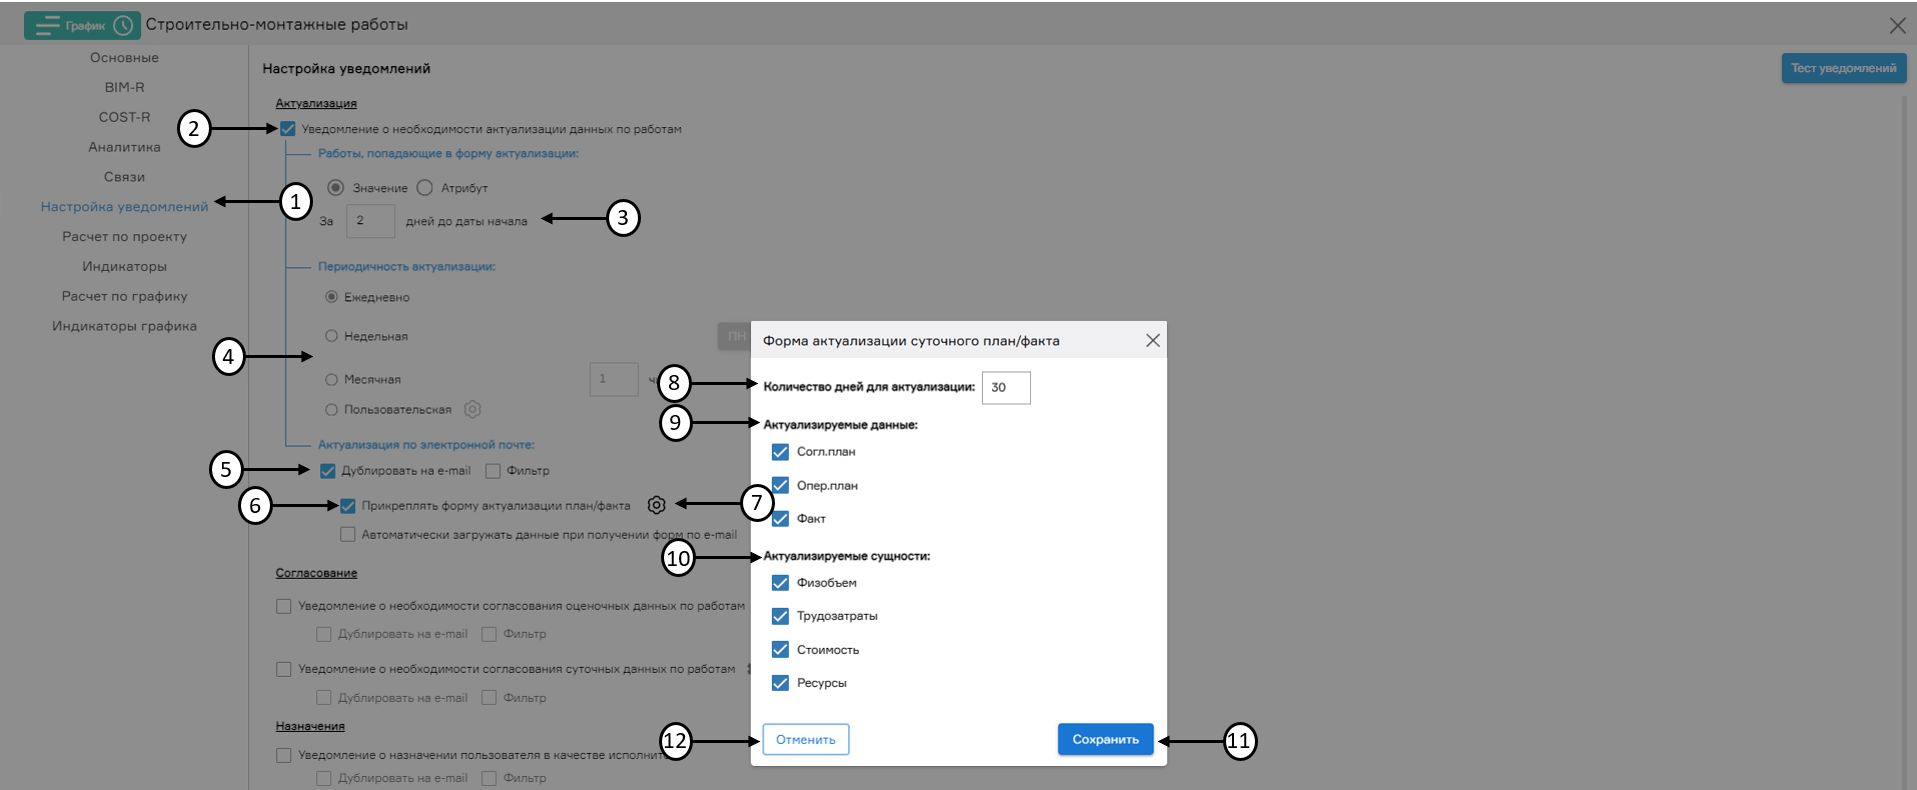This screenshot has width=1917, height=790.
Task: Switch to Индикаторы графика in sidebar
Action: 124,326
